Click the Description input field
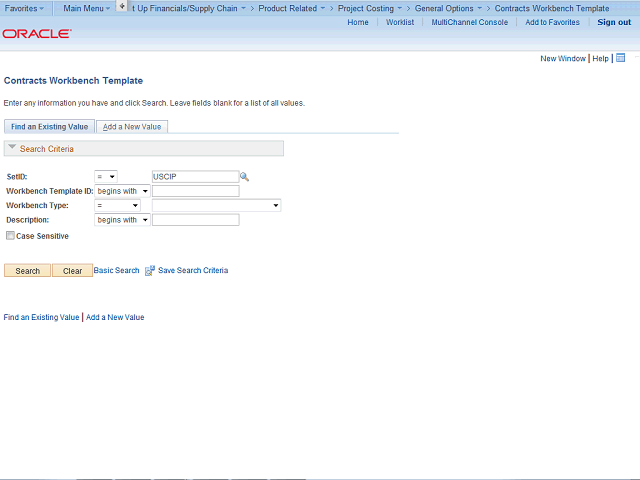Viewport: 640px width, 480px height. point(196,220)
